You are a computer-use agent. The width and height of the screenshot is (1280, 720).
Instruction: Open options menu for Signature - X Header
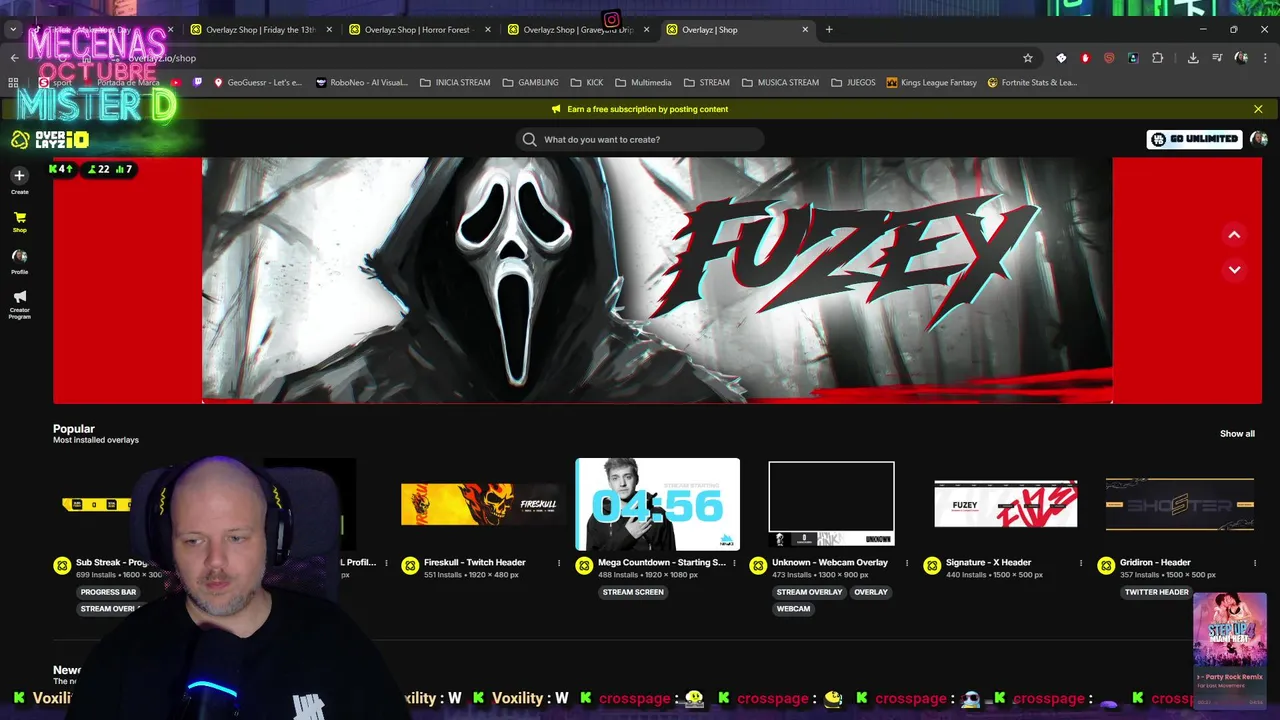(1081, 563)
